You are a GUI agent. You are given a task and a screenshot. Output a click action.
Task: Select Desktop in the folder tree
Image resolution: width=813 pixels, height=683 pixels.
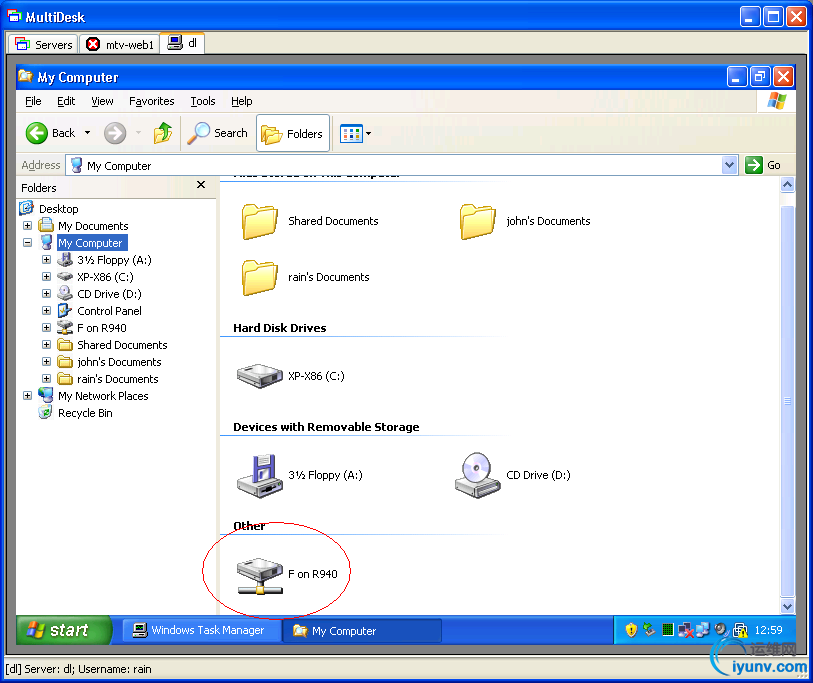[x=59, y=209]
